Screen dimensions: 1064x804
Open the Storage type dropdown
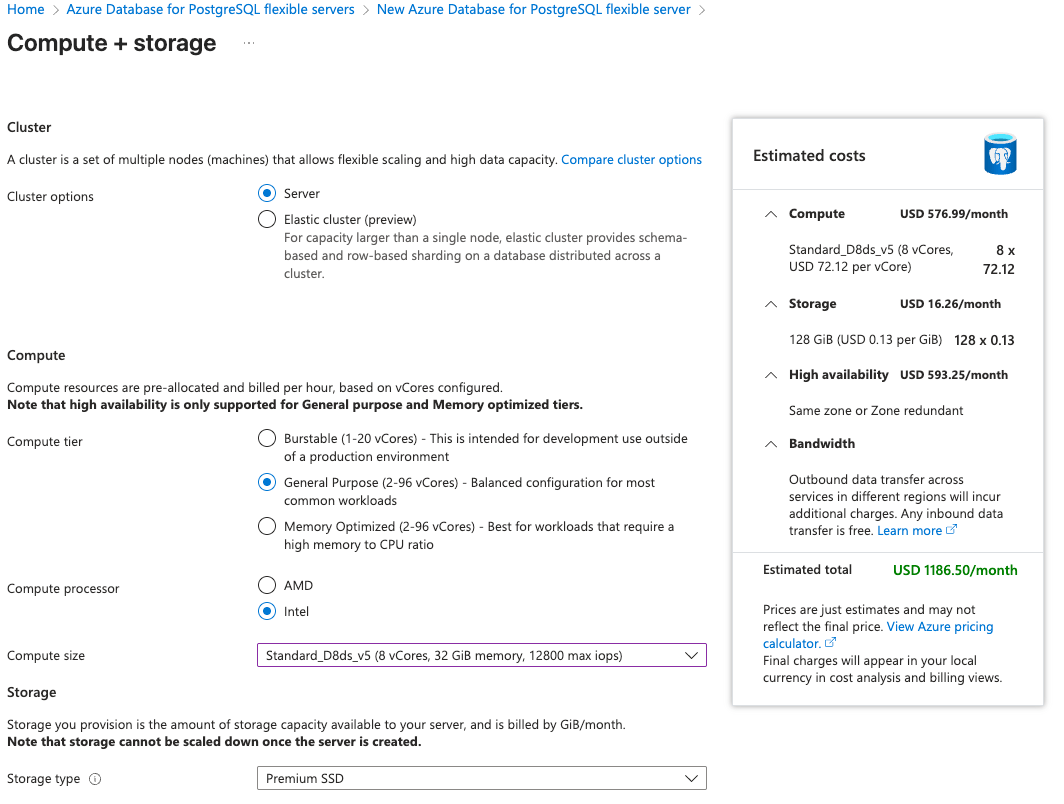pos(481,779)
